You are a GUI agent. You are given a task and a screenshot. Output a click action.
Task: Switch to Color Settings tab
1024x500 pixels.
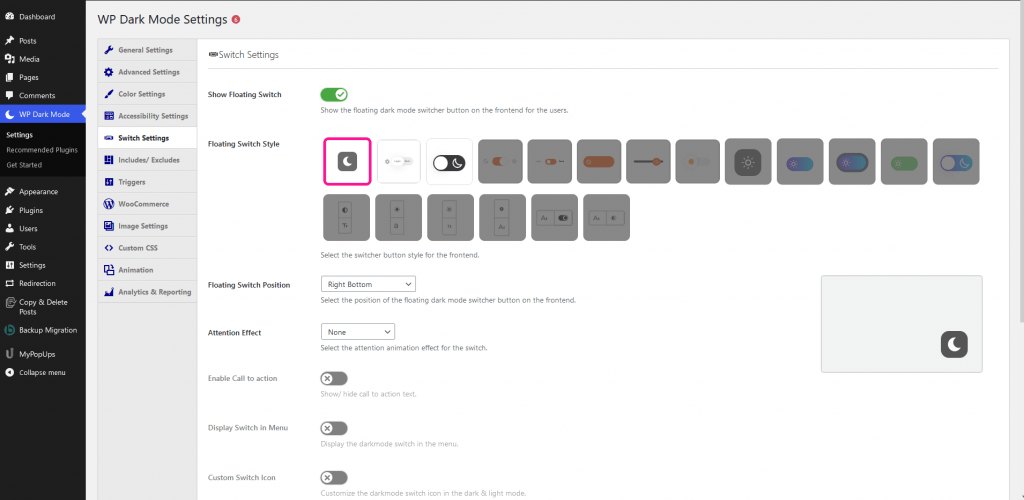[147, 94]
